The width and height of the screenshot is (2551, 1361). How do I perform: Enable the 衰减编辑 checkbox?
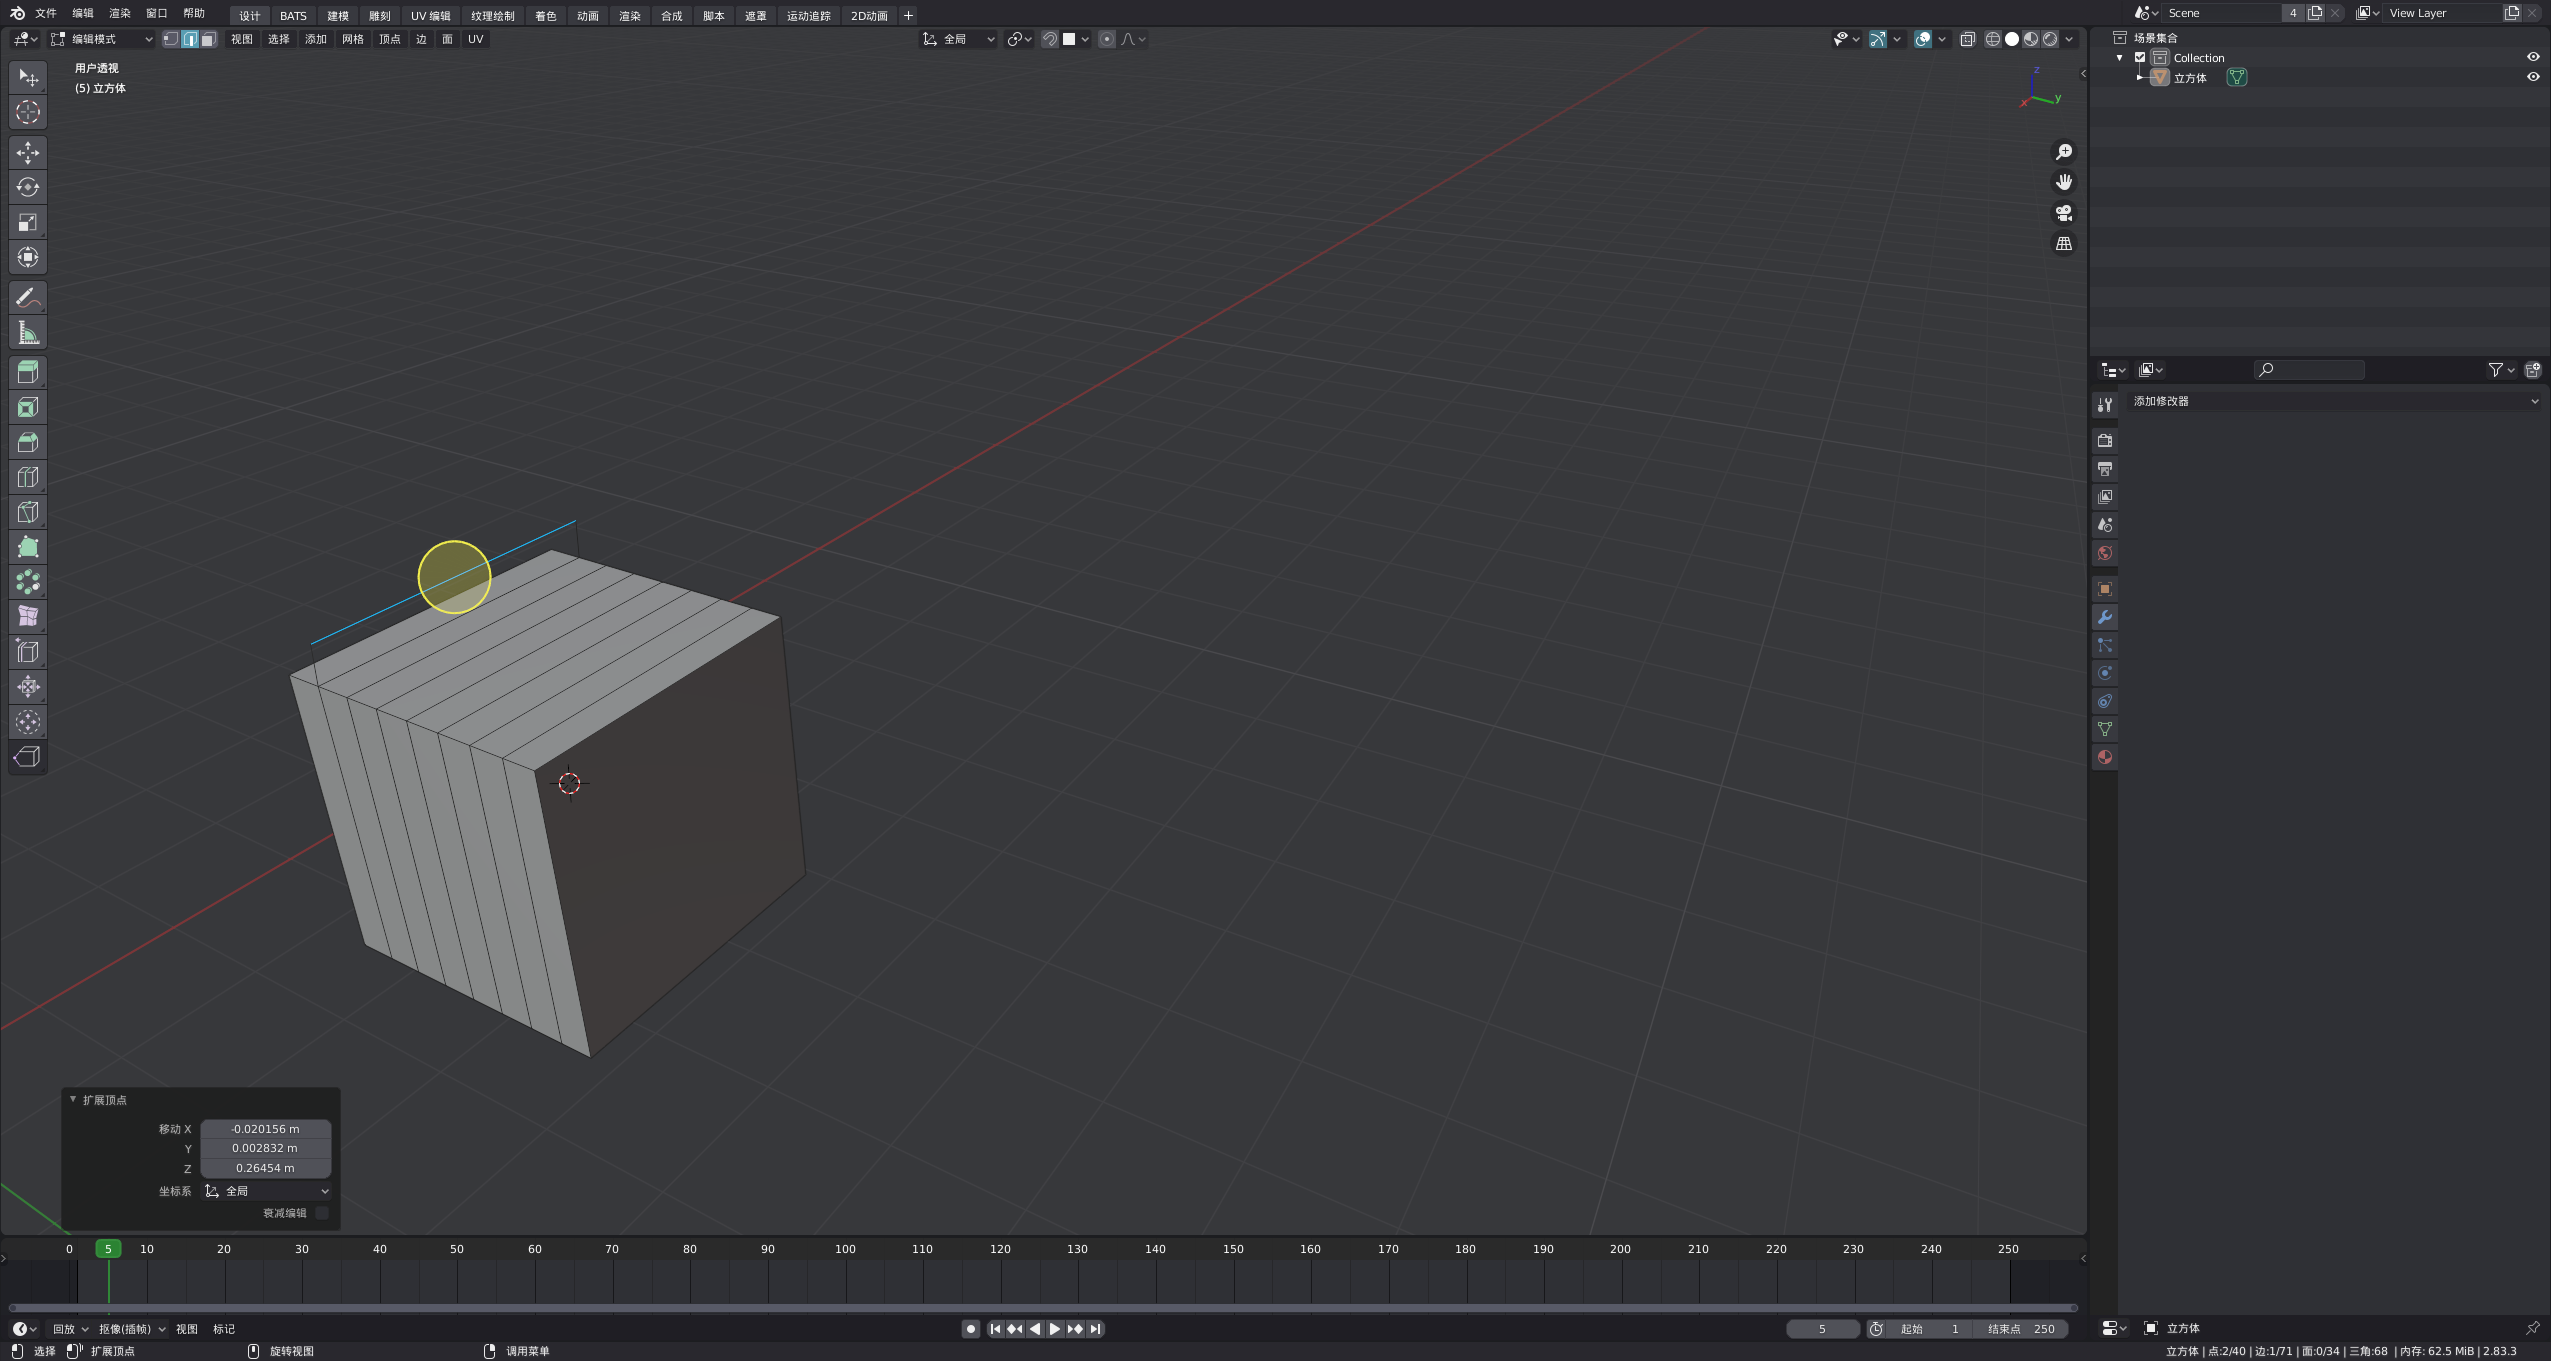click(x=322, y=1213)
